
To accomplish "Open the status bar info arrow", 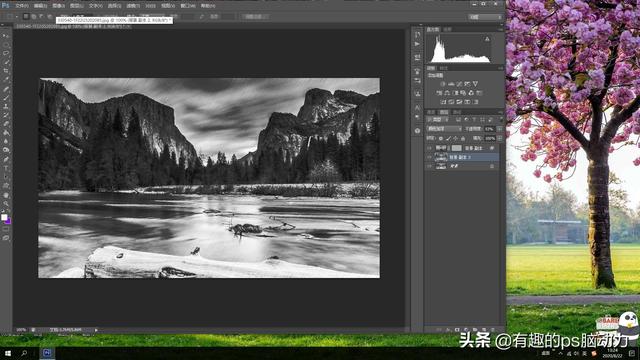I will click(x=96, y=330).
